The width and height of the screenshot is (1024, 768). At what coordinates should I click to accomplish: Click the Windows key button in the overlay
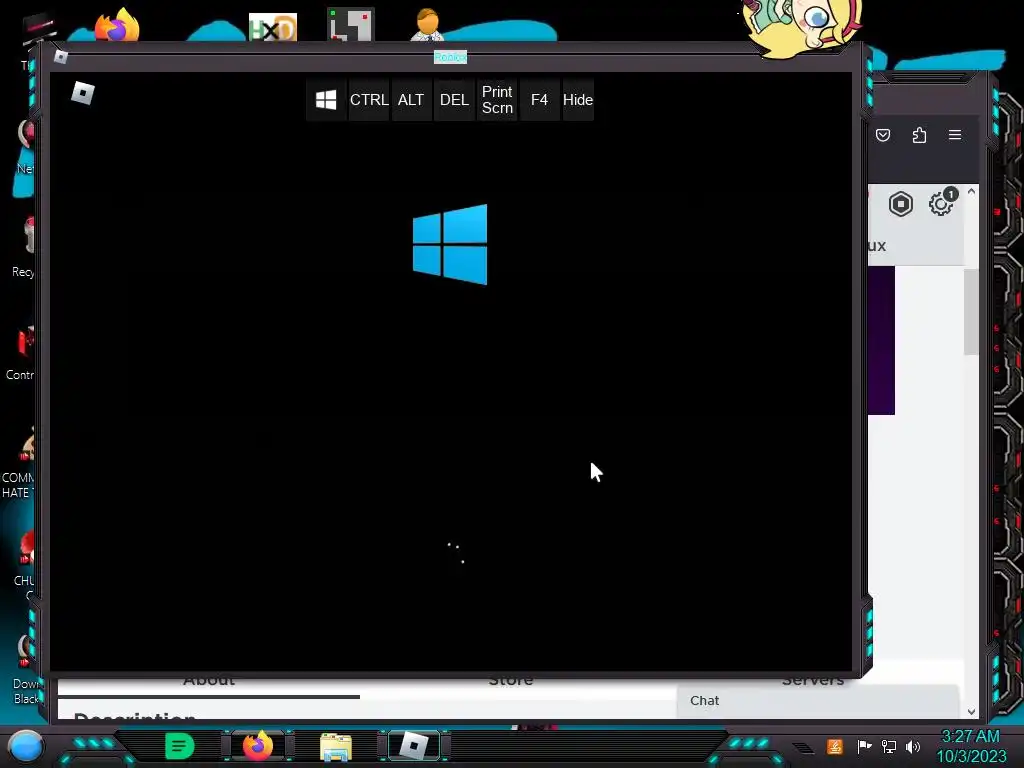click(326, 100)
